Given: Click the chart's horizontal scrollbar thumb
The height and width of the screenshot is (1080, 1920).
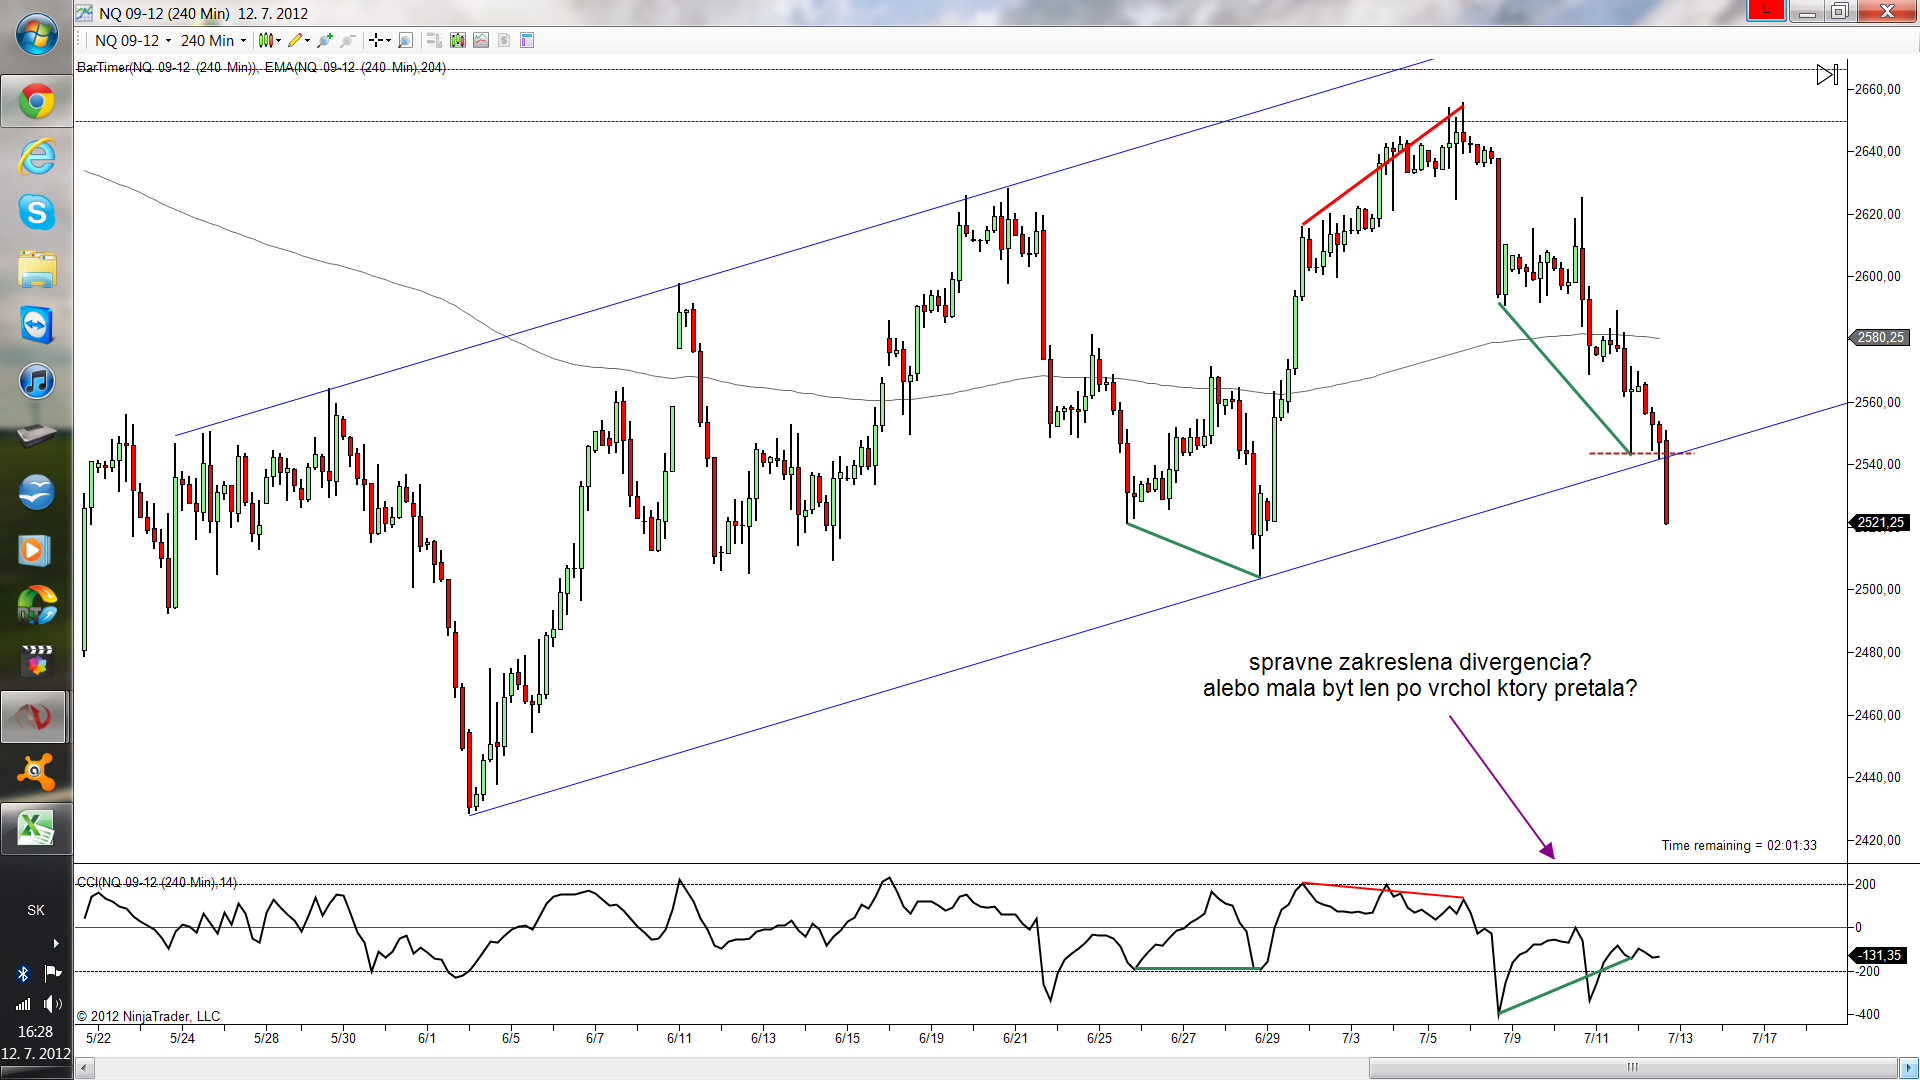Looking at the screenshot, I should tap(1632, 1068).
